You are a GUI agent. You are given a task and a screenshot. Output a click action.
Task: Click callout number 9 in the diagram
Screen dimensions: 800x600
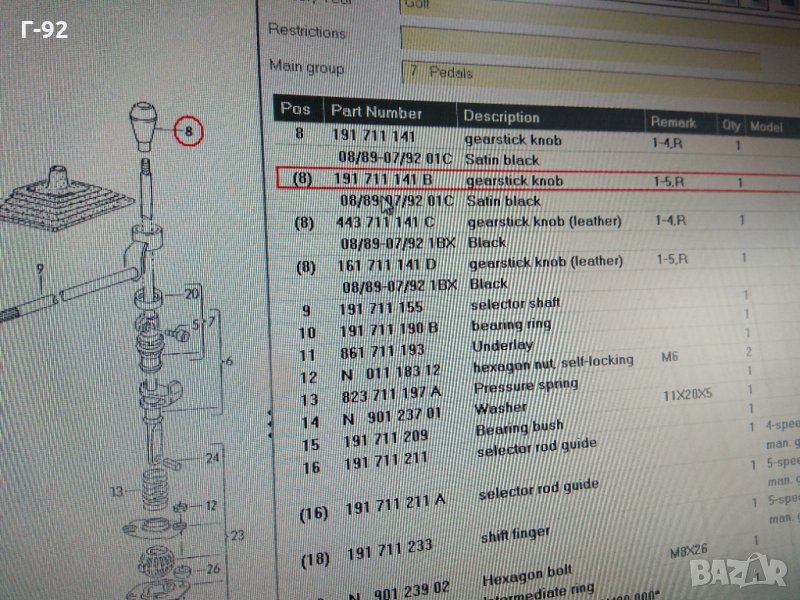[39, 269]
